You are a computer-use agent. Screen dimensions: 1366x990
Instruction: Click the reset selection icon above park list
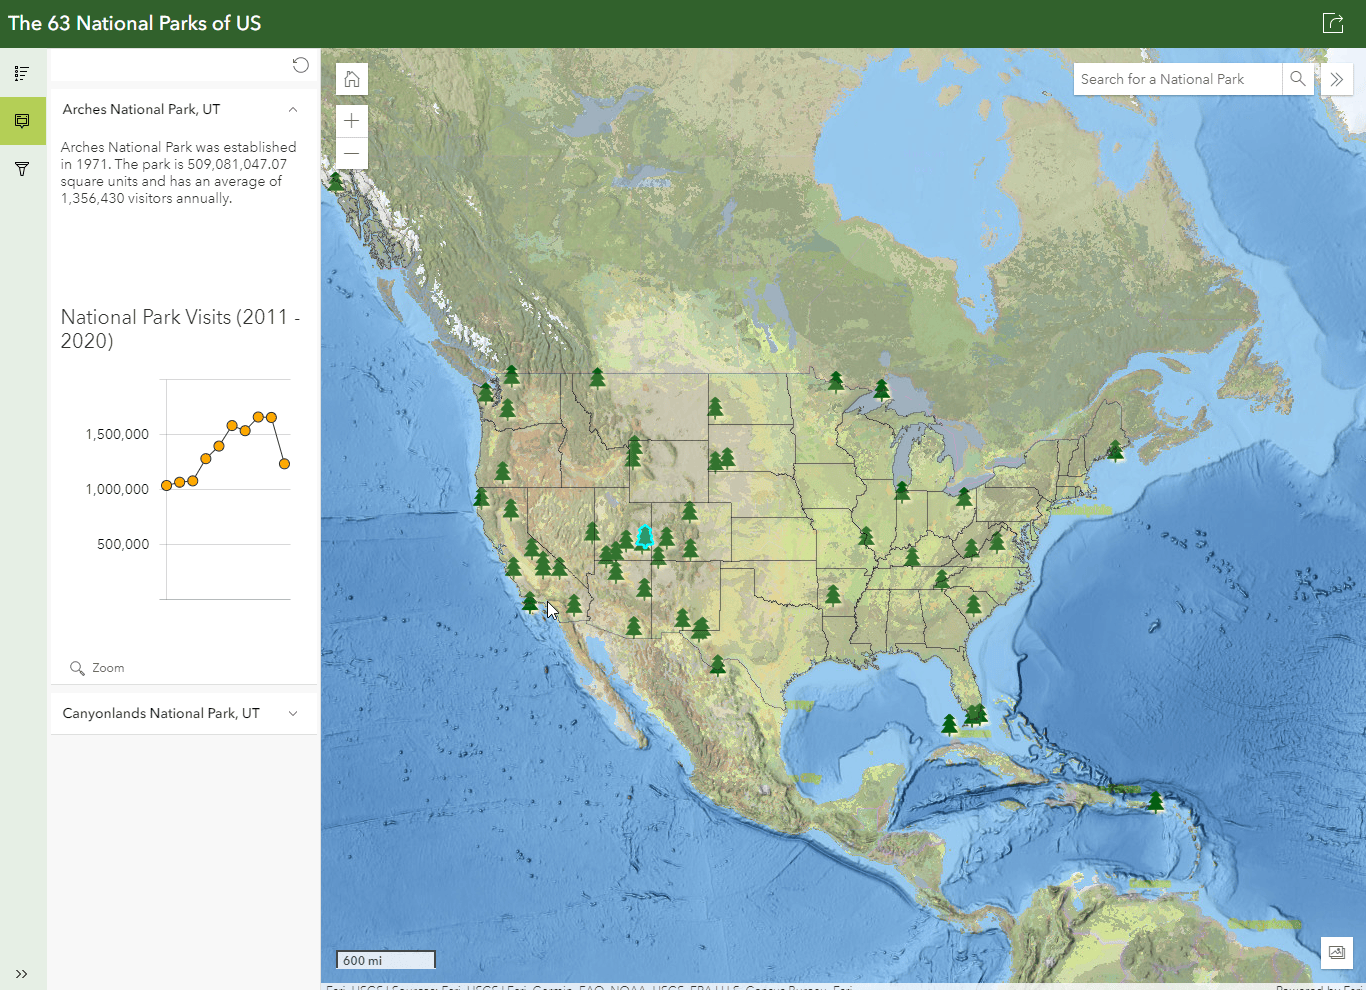tap(300, 65)
